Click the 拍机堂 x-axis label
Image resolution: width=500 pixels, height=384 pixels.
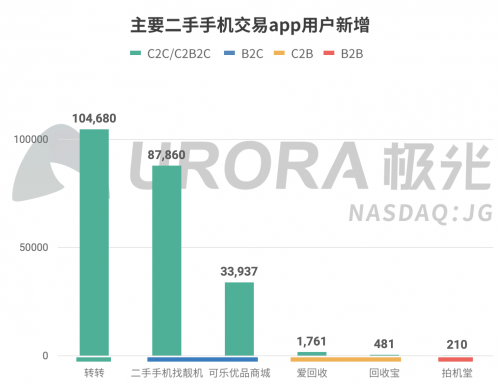[x=457, y=373]
